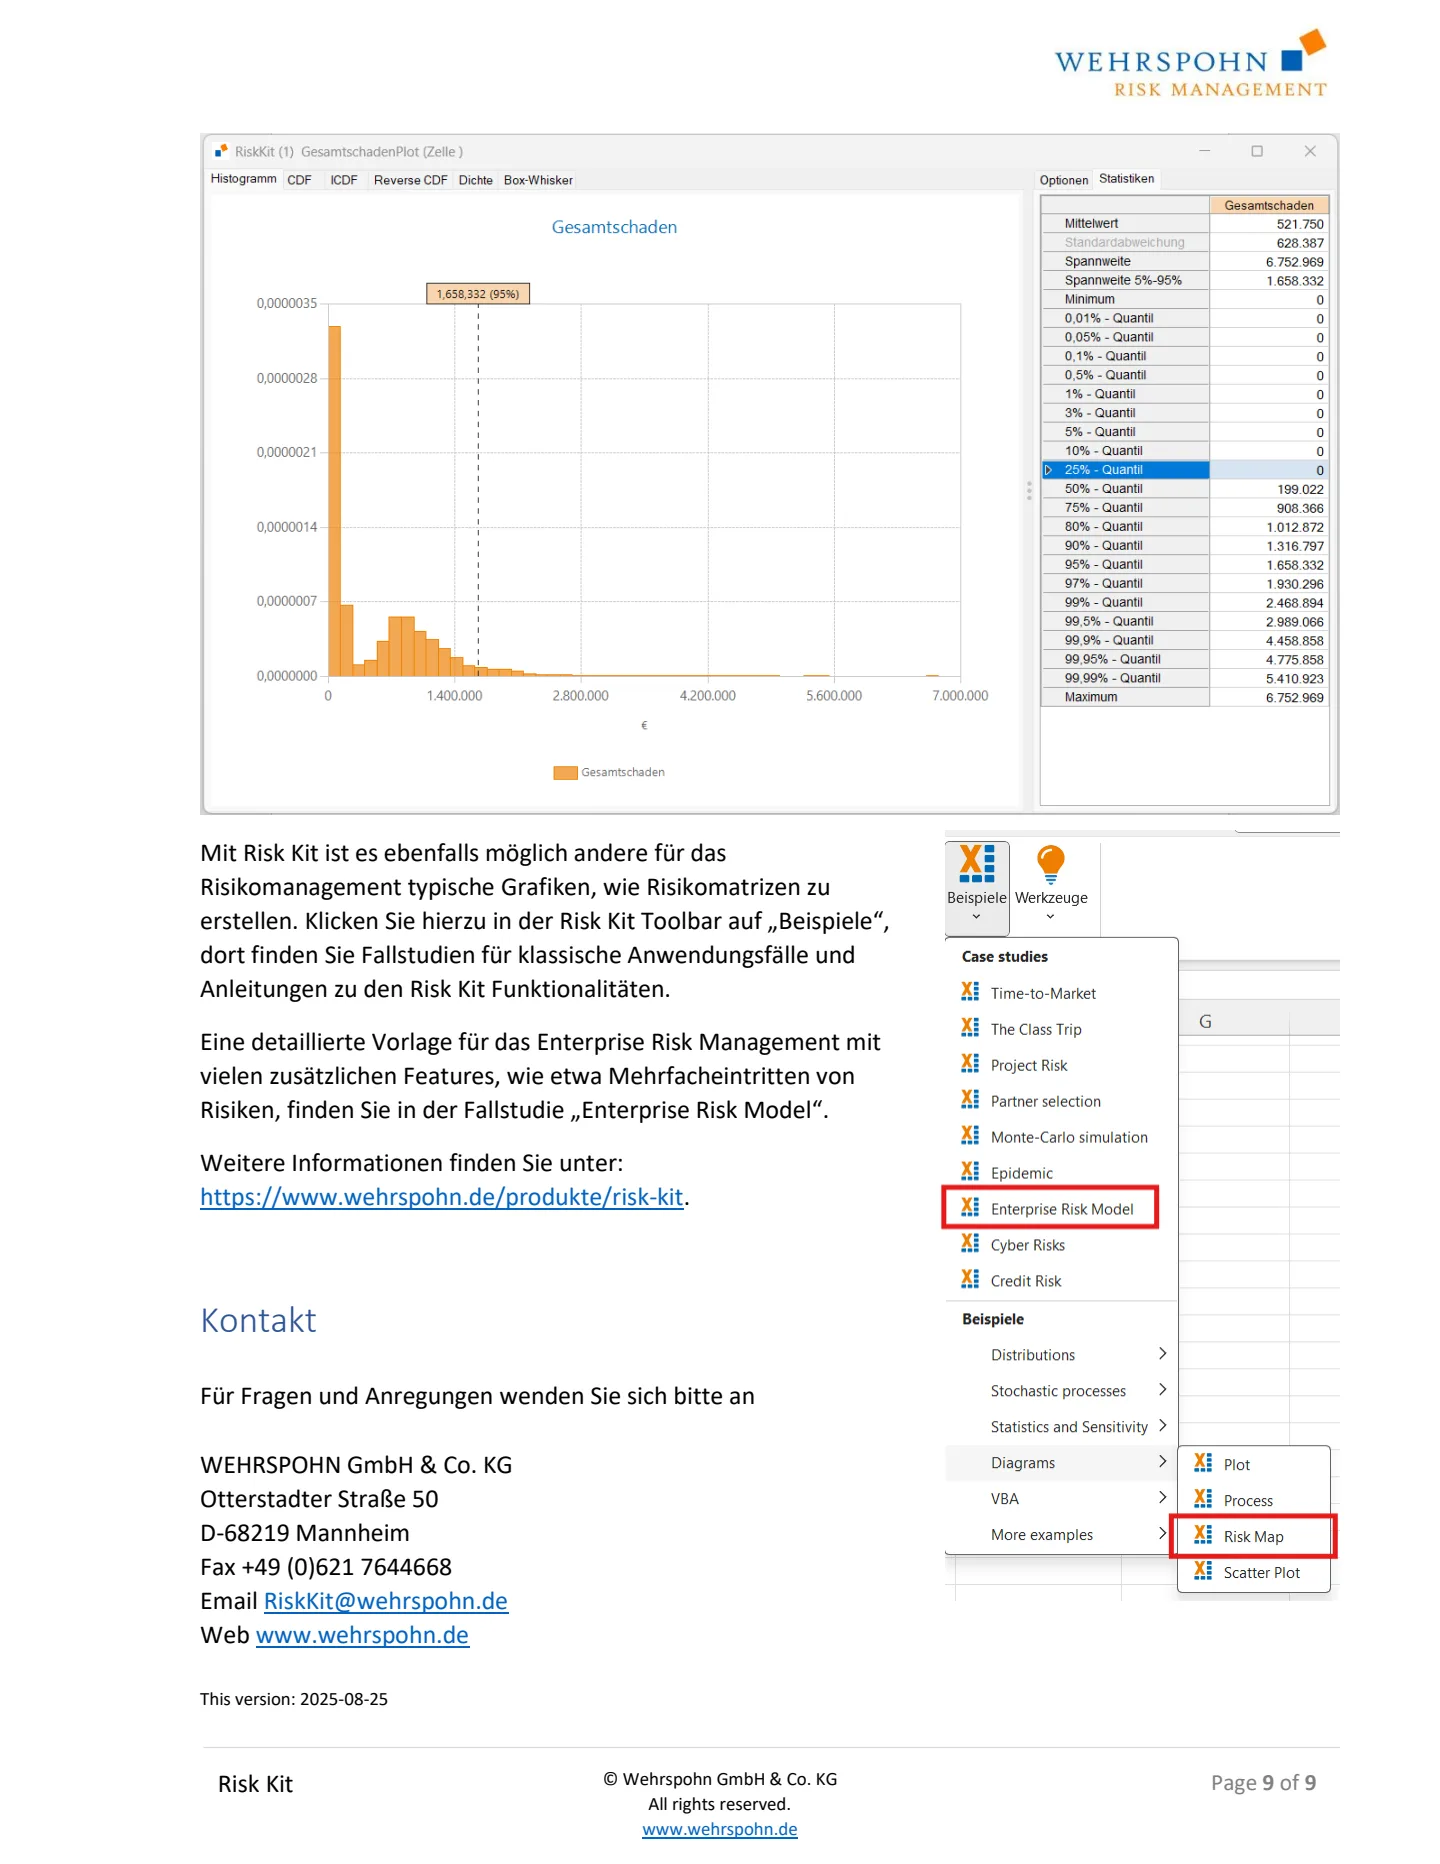
Task: Click the Scatter Plot submenu icon
Action: [1203, 1572]
